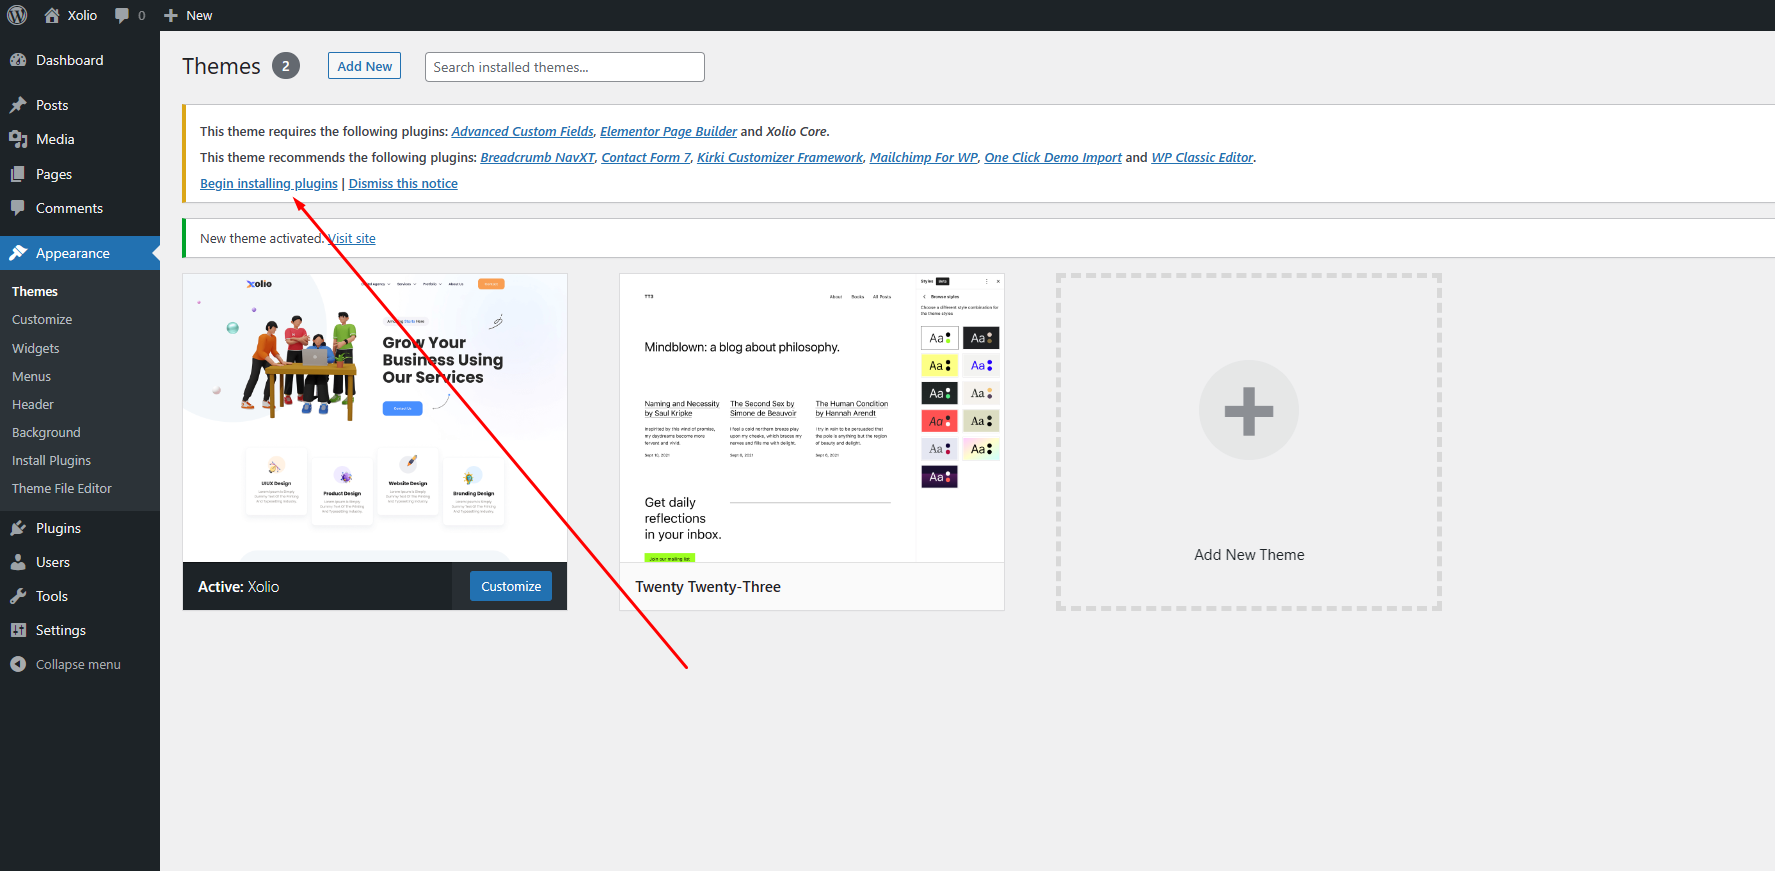Open the Background submenu item
Screen dimensions: 1775x871
point(46,432)
